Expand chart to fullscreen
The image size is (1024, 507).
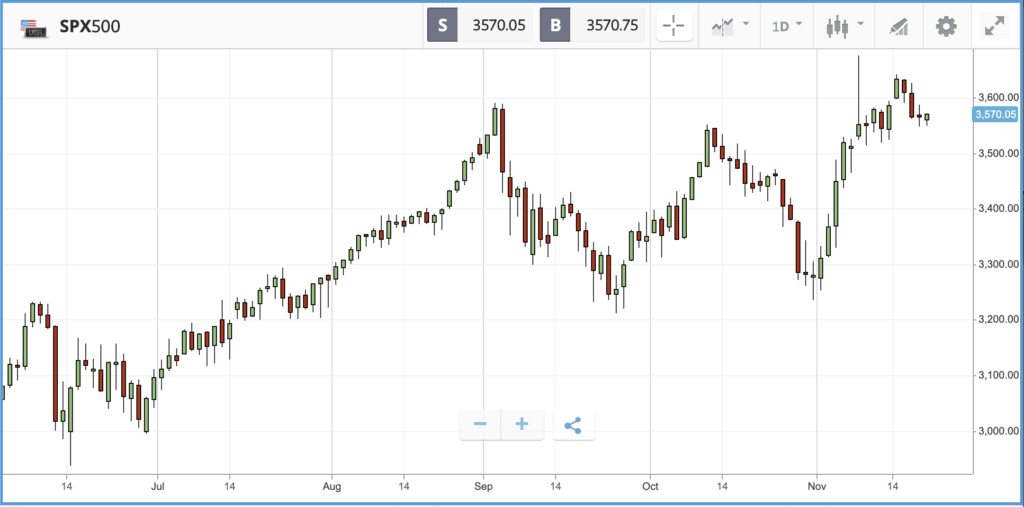(x=994, y=26)
